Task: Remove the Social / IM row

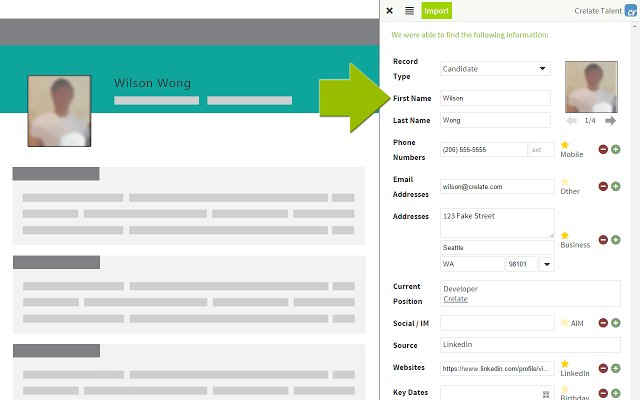Action: (x=603, y=323)
